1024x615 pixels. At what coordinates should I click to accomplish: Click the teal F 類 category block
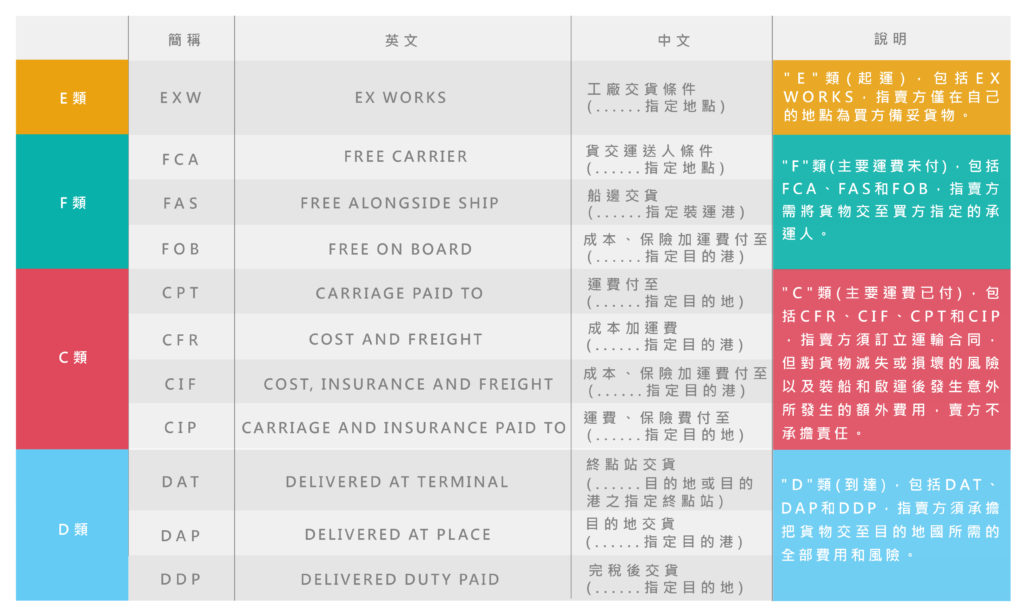(x=72, y=203)
